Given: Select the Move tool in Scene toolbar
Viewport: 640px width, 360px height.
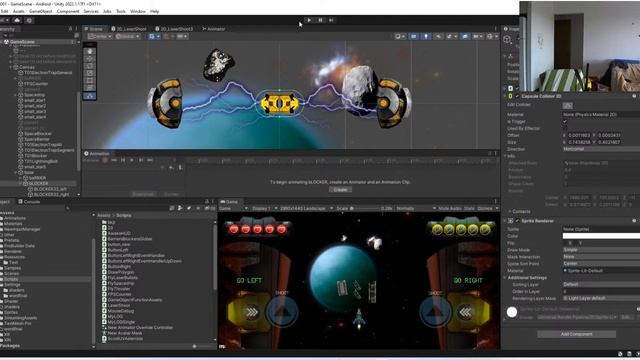Looking at the screenshot, I should (x=90, y=58).
